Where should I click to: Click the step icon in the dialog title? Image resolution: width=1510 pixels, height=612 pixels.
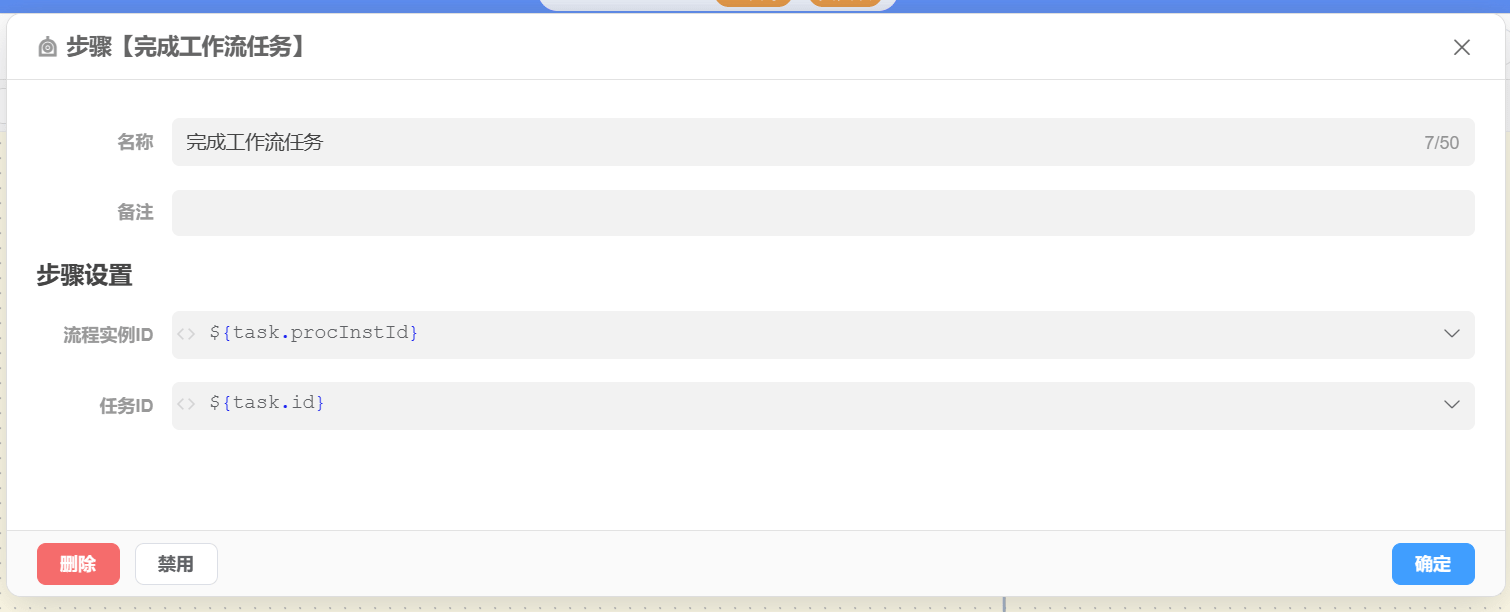(x=47, y=47)
